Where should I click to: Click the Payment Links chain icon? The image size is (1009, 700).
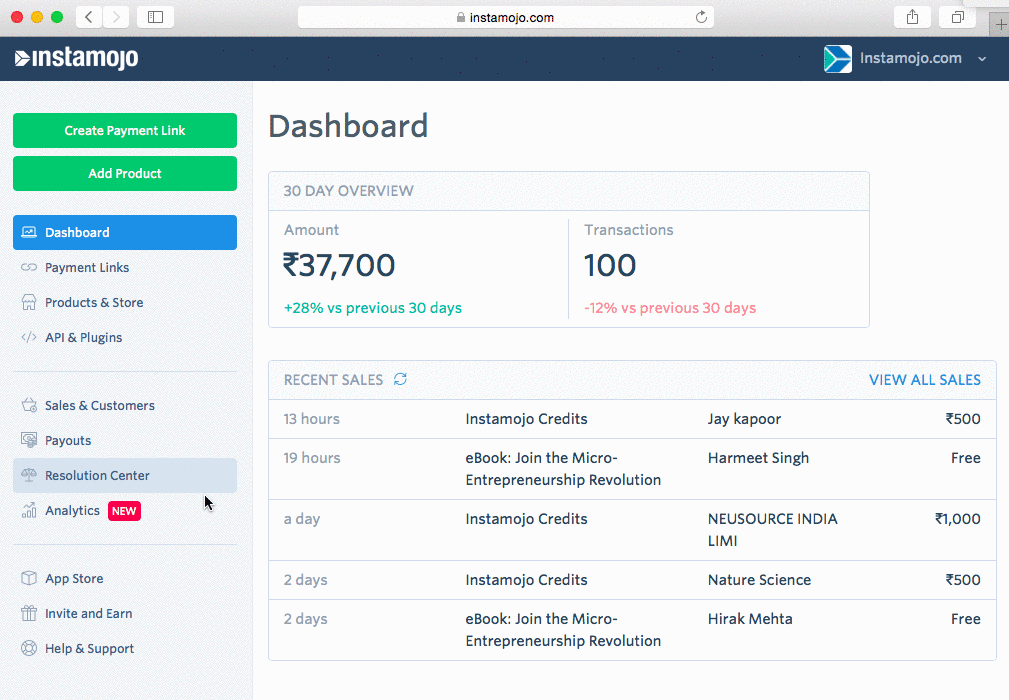pos(29,268)
